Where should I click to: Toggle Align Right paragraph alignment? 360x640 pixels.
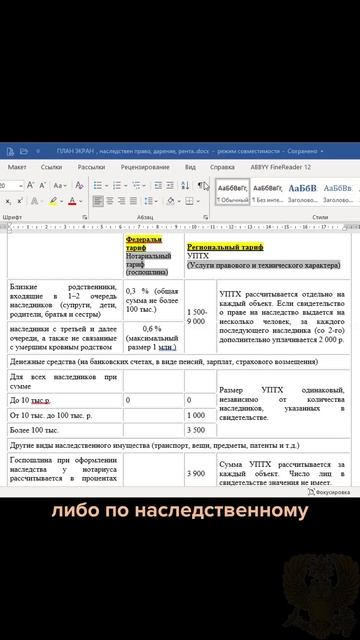click(x=122, y=201)
